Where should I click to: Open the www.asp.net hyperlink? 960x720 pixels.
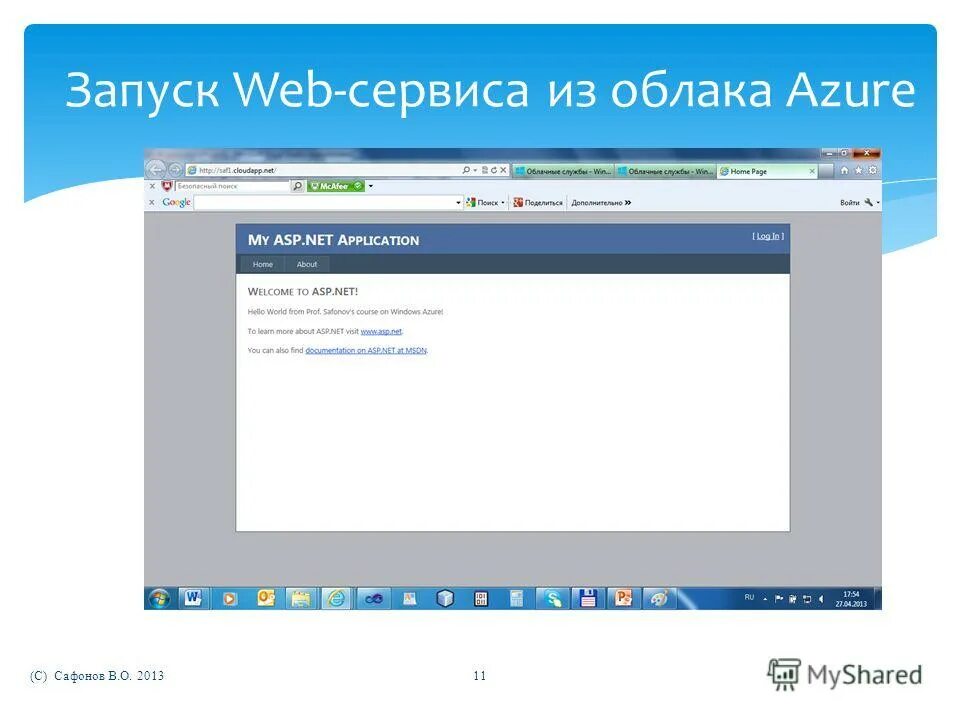pos(380,331)
